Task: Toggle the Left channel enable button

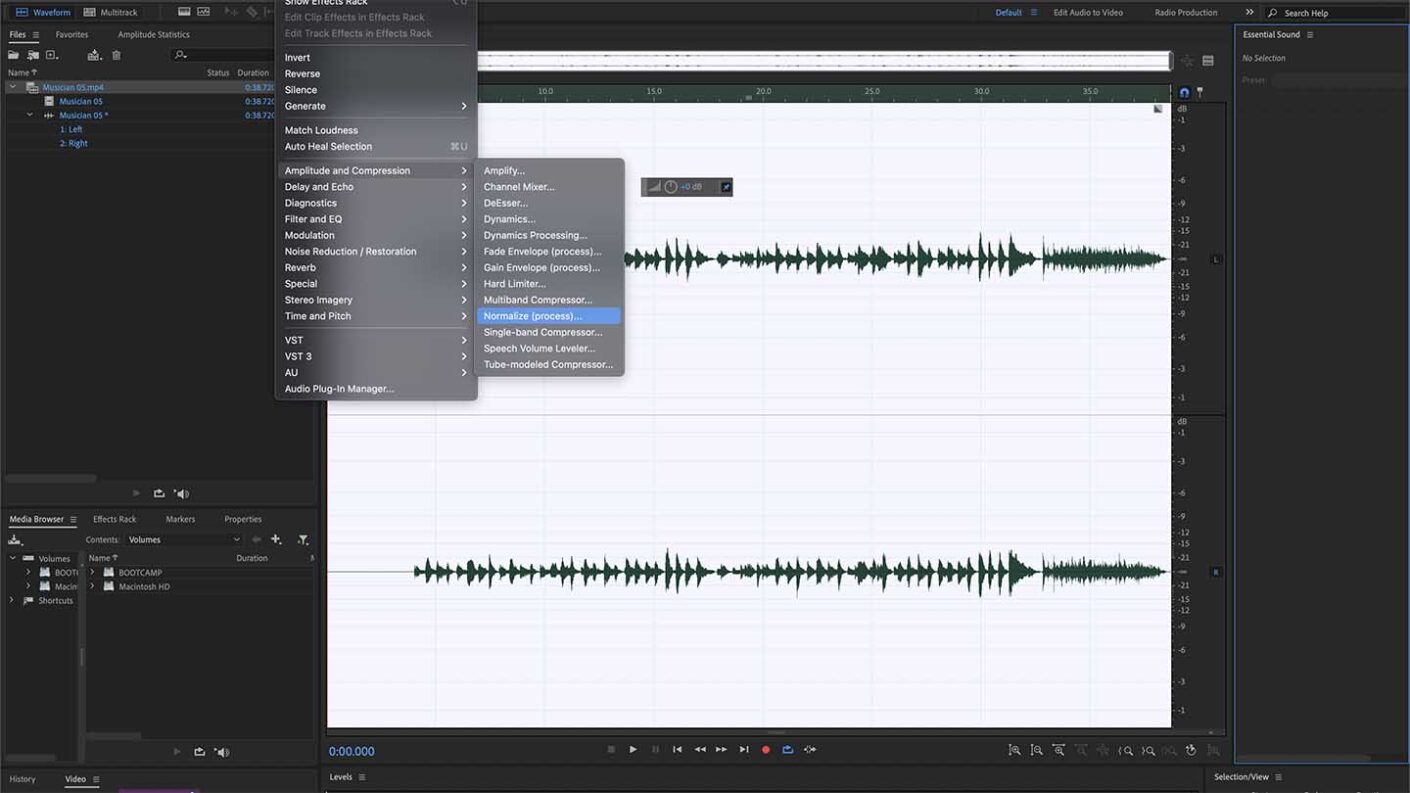Action: pyautogui.click(x=1216, y=257)
